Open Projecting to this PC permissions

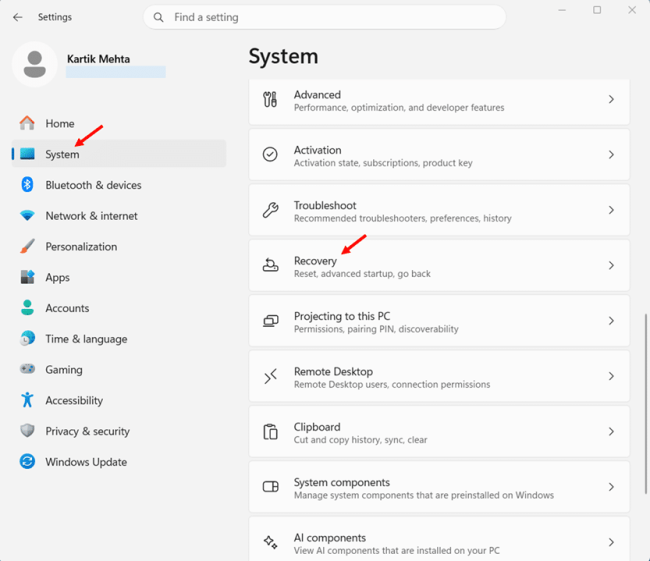click(439, 321)
